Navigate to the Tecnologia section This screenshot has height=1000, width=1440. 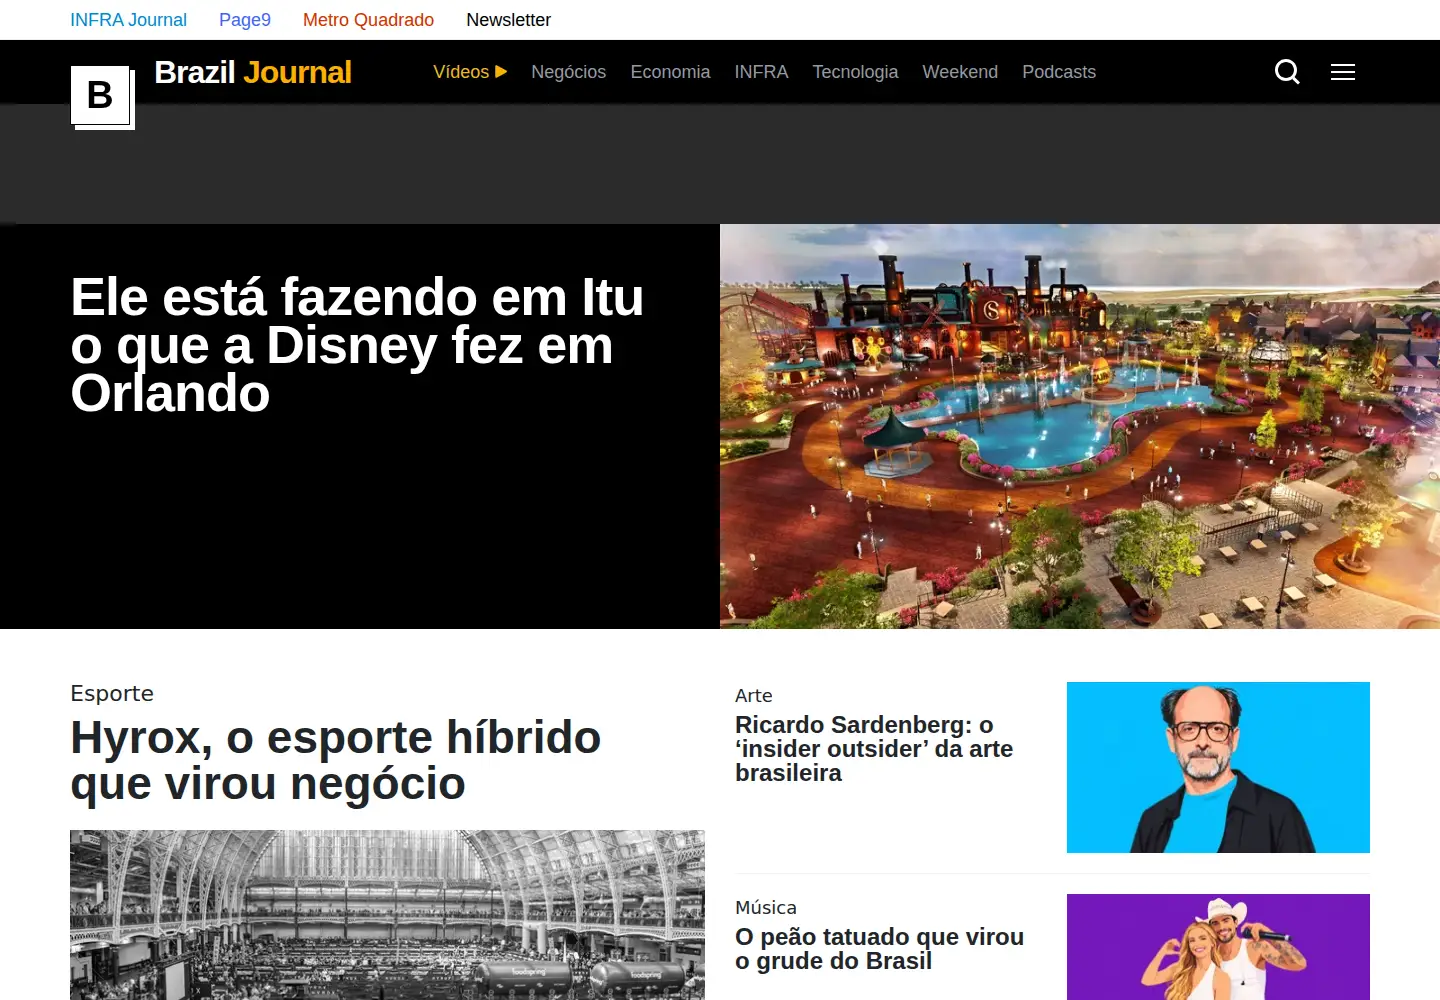855,72
